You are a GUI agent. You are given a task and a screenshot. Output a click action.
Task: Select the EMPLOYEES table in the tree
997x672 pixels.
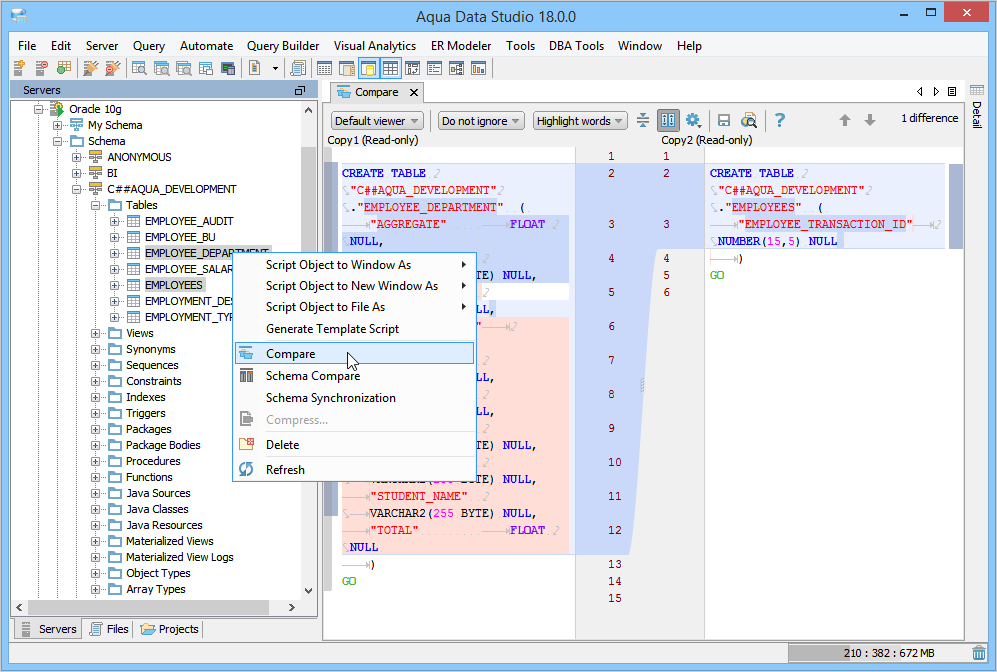174,285
